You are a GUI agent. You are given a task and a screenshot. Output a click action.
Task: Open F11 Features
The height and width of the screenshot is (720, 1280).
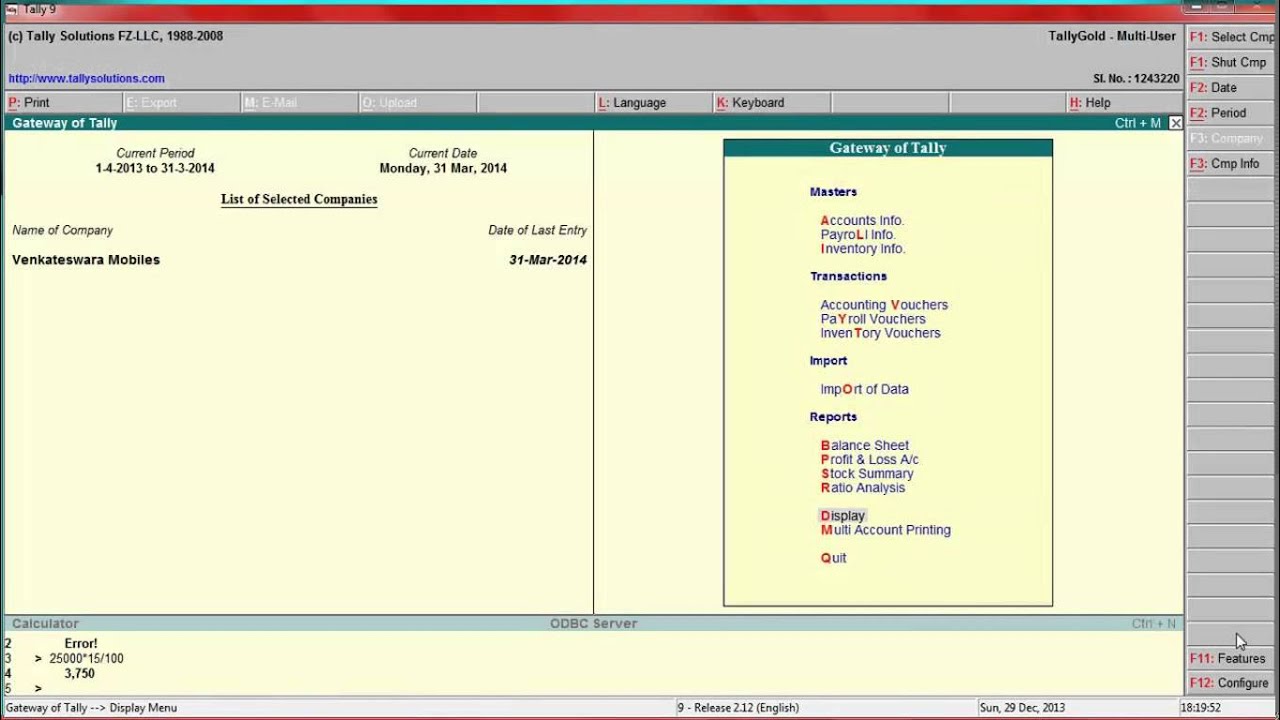pos(1232,659)
